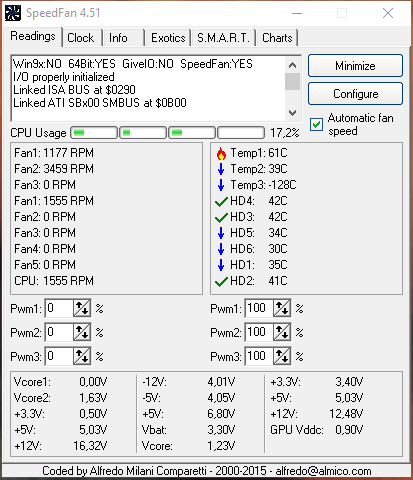Click the left Pwm2 spinner arrows
The width and height of the screenshot is (413, 480).
click(x=82, y=332)
